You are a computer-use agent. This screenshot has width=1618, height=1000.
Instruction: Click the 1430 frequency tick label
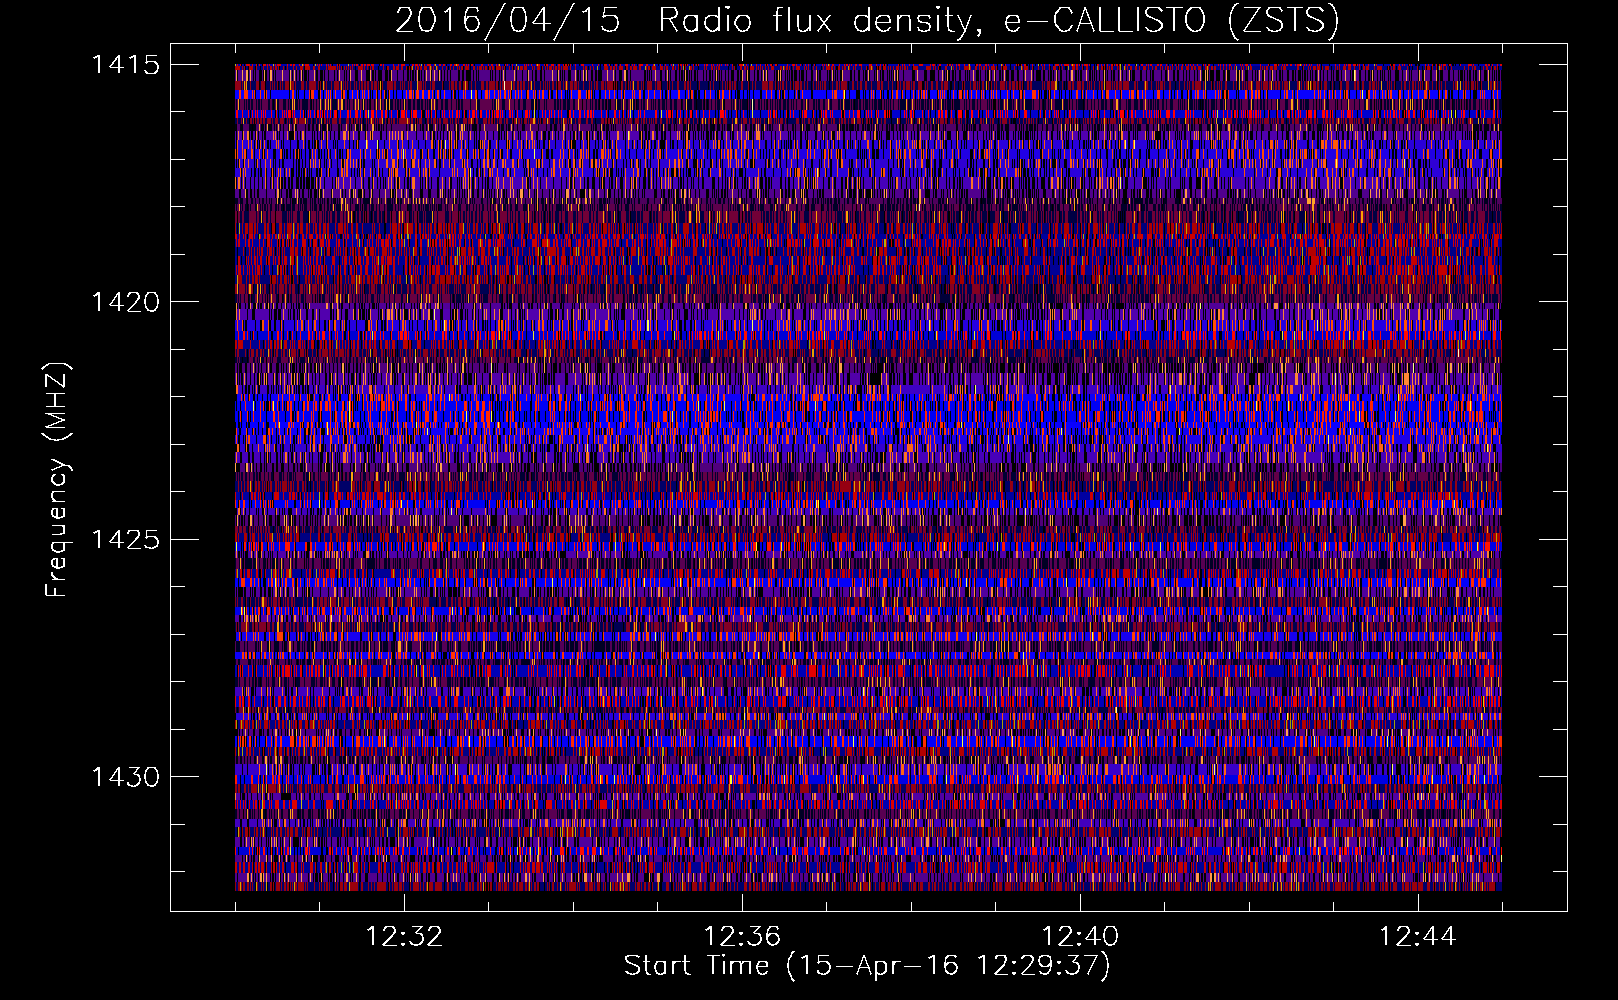(x=125, y=777)
